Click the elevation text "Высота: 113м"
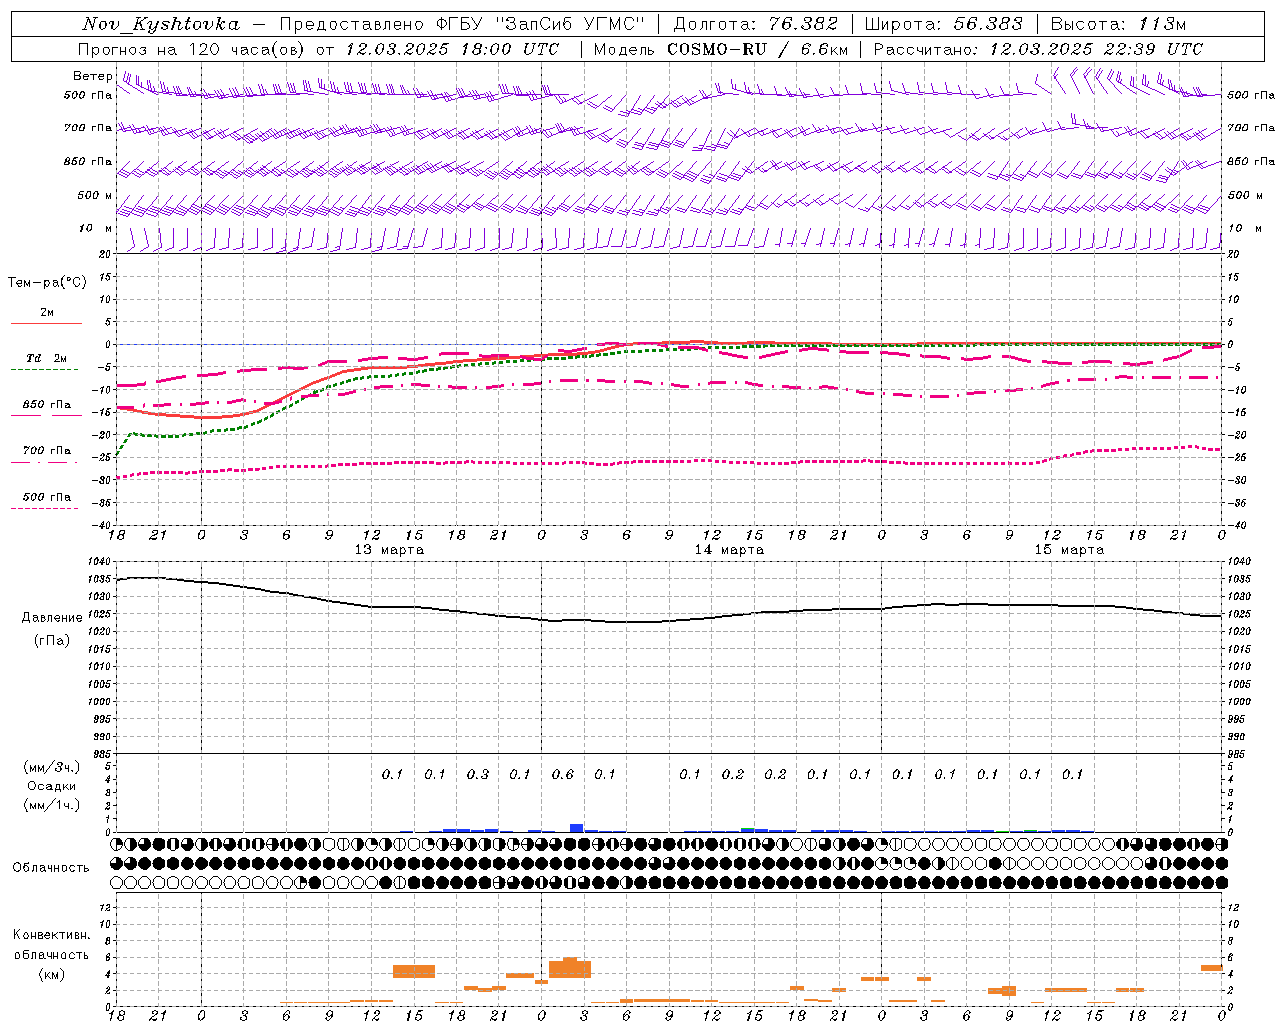The width and height of the screenshot is (1280, 1024). click(1118, 24)
